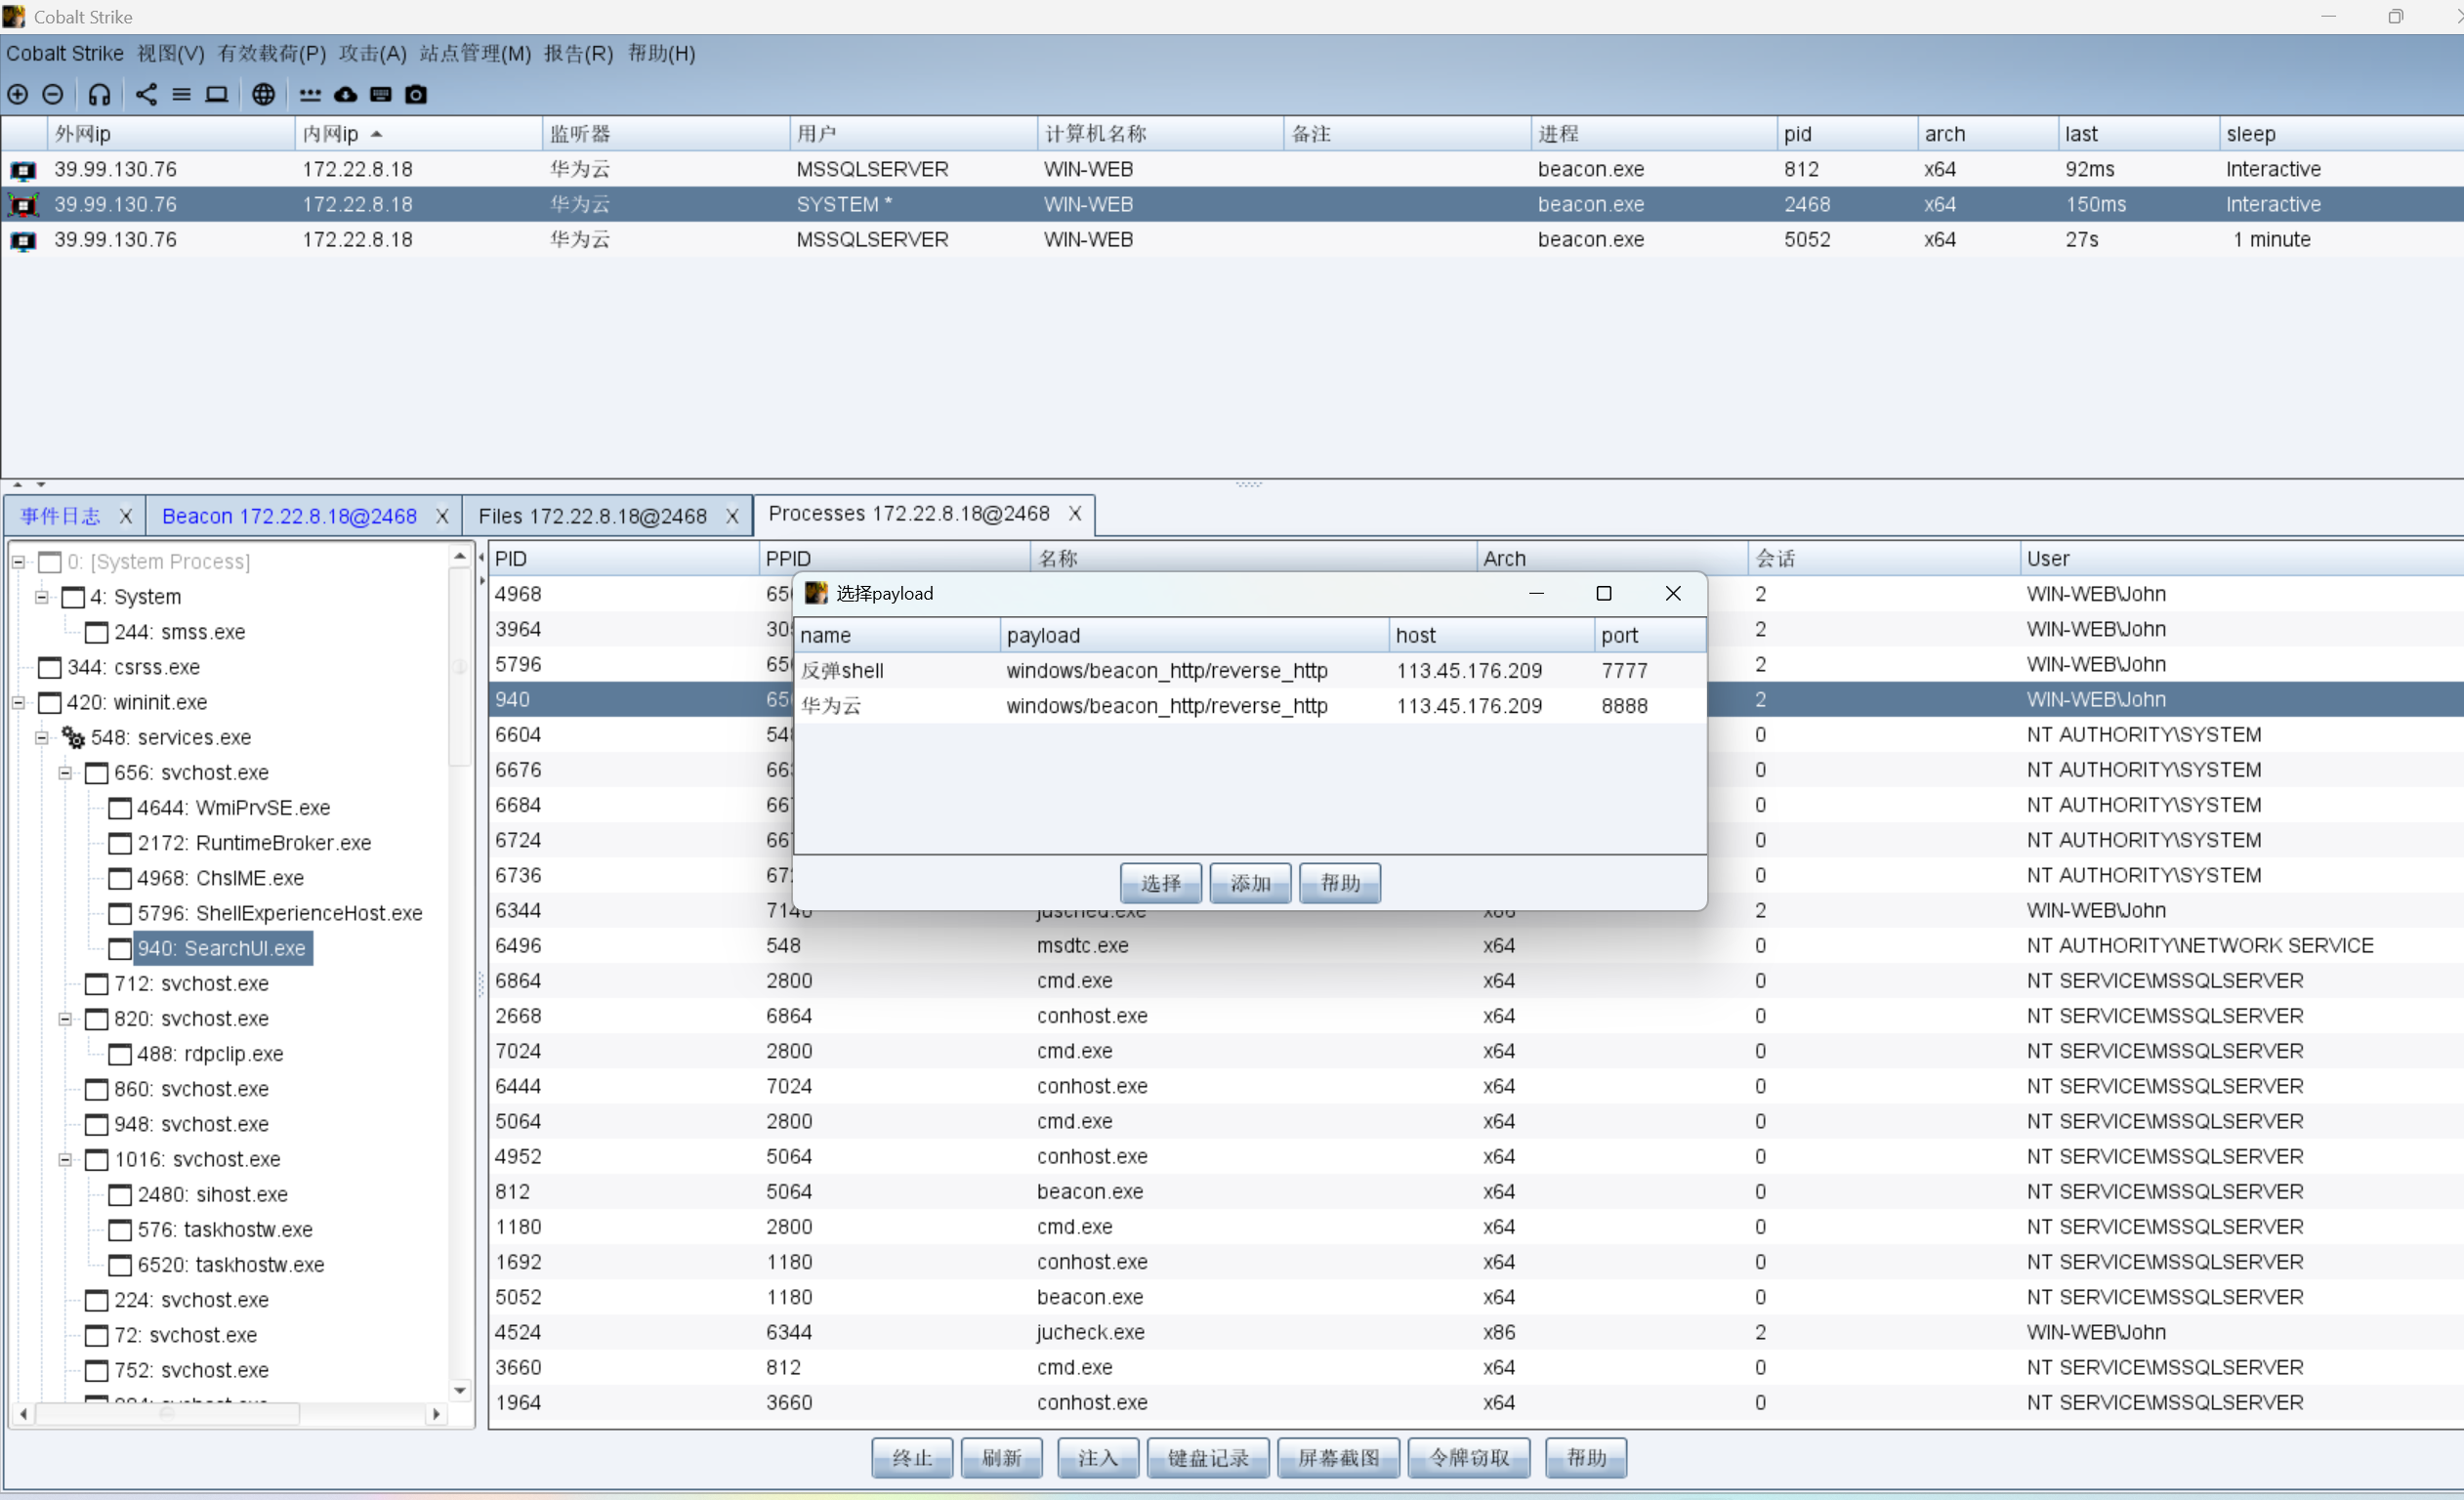Collapse the 548: services.exe tree node
This screenshot has height=1500, width=2464.
click(x=42, y=738)
